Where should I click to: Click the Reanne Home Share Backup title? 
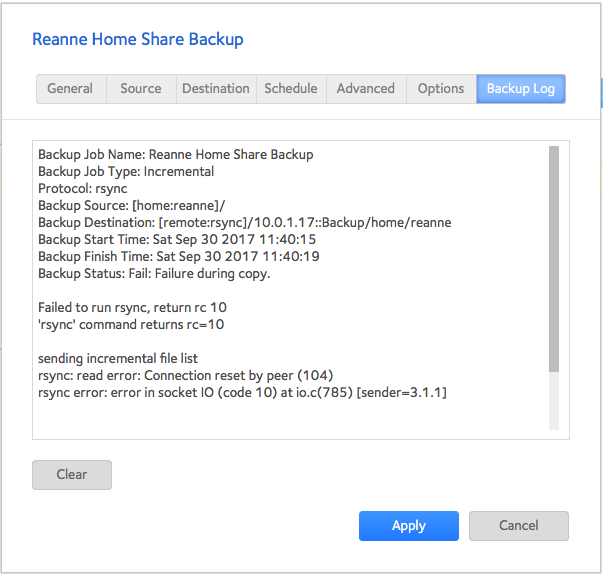pos(138,40)
